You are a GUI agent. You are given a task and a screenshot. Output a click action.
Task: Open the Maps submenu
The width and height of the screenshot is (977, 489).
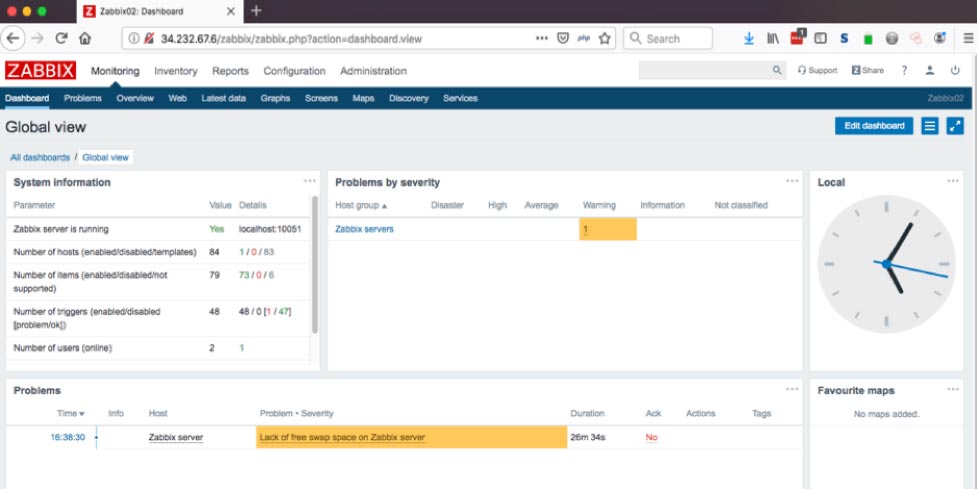pyautogui.click(x=363, y=98)
